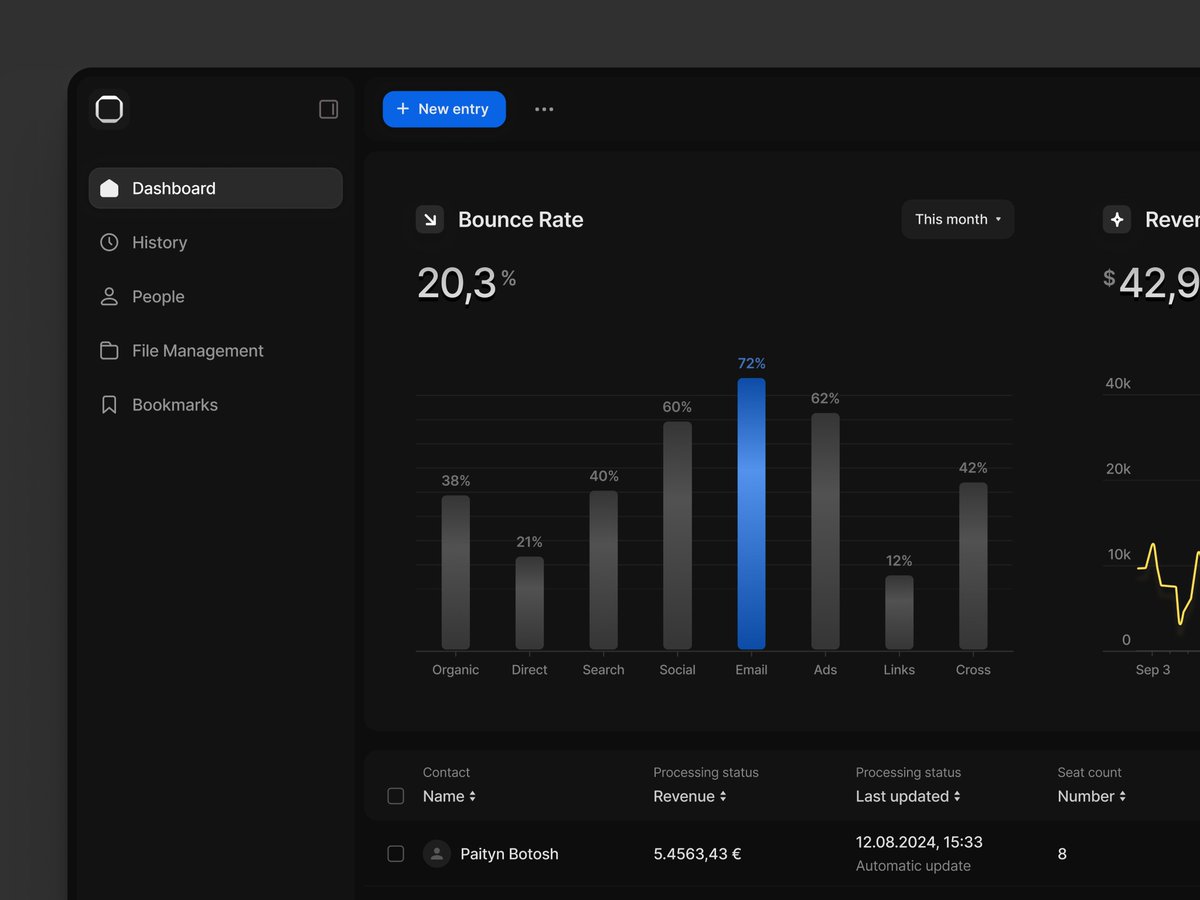Click the Bounce Rate title
This screenshot has width=1200, height=900.
pyautogui.click(x=520, y=220)
